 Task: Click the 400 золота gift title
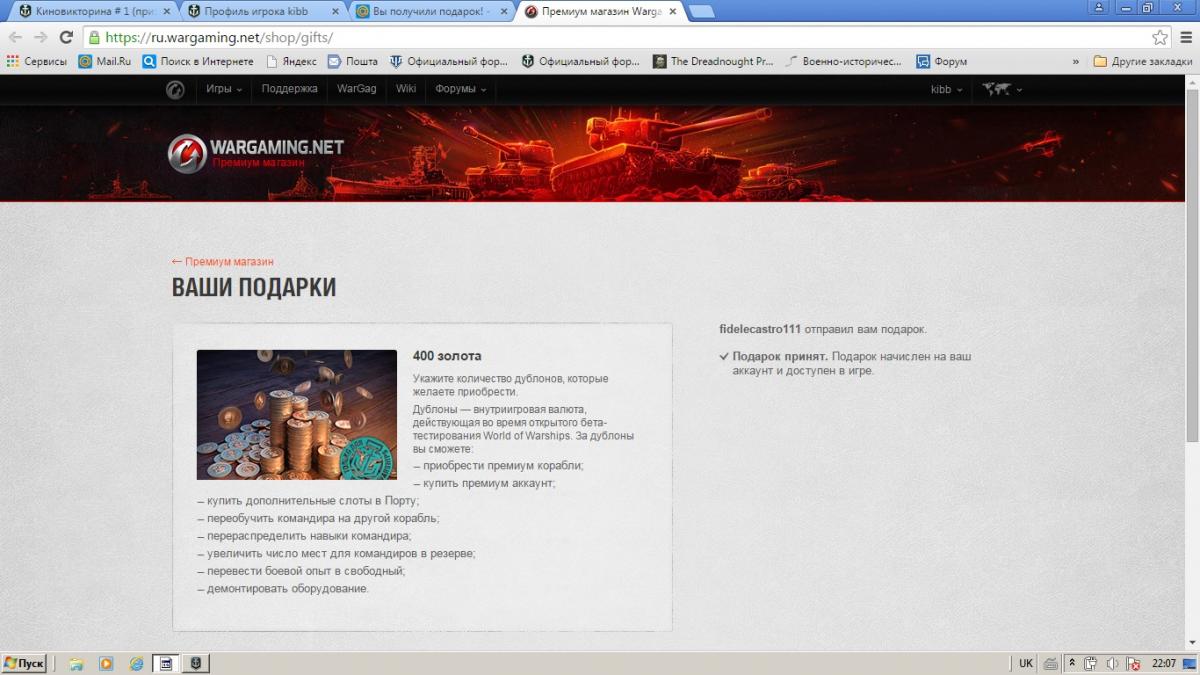(447, 356)
